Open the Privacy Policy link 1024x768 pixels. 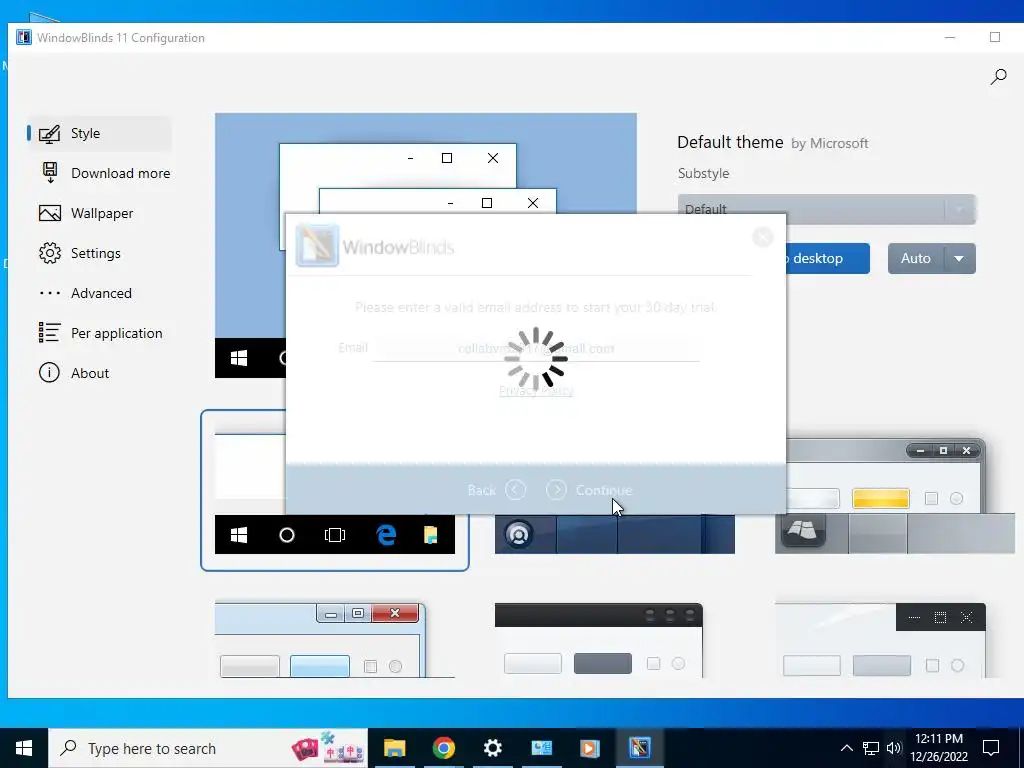click(536, 391)
